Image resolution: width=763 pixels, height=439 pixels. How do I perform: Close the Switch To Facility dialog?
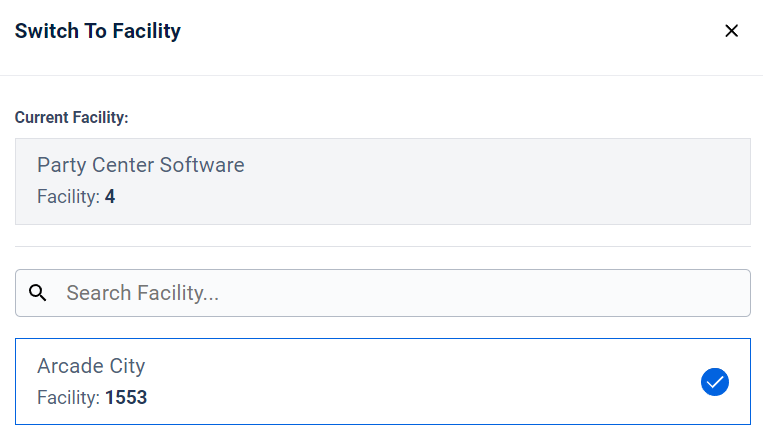pyautogui.click(x=731, y=31)
